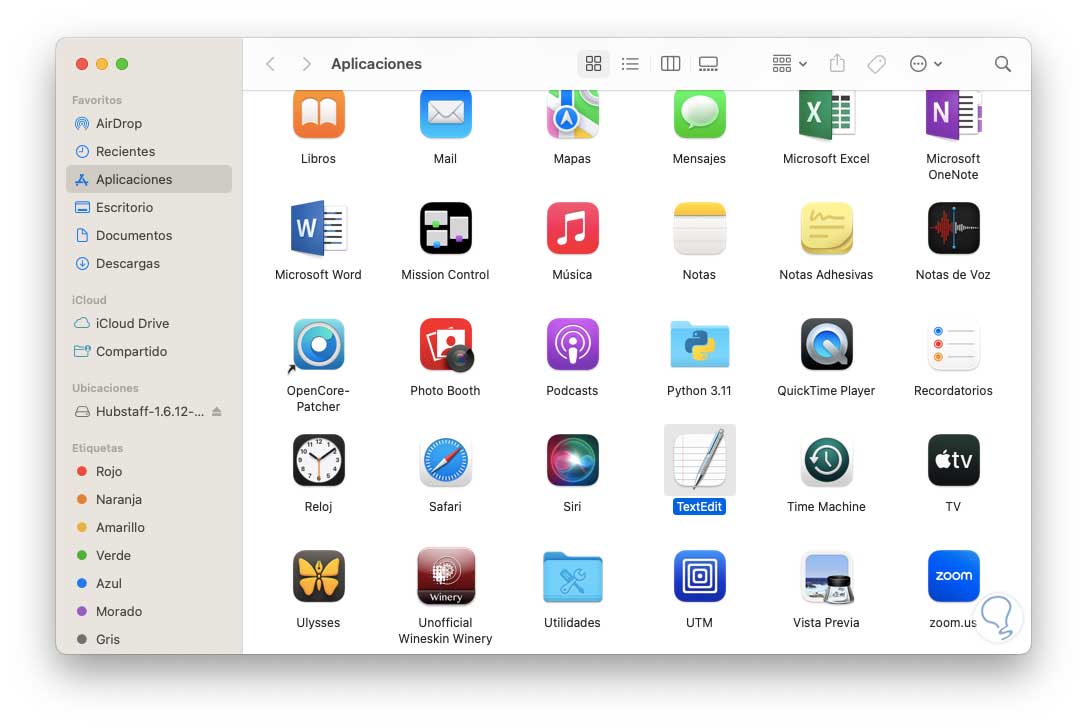Filter by the Naranja tag
Screen dimensions: 1087x728
point(149,499)
